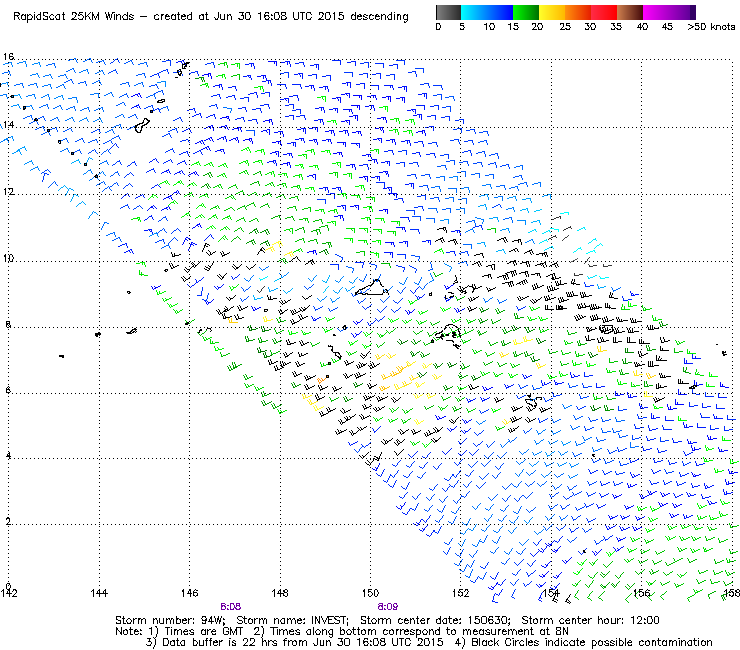The height and width of the screenshot is (650, 740).
Task: Click the latitude axis label '2'
Action: pyautogui.click(x=8, y=522)
